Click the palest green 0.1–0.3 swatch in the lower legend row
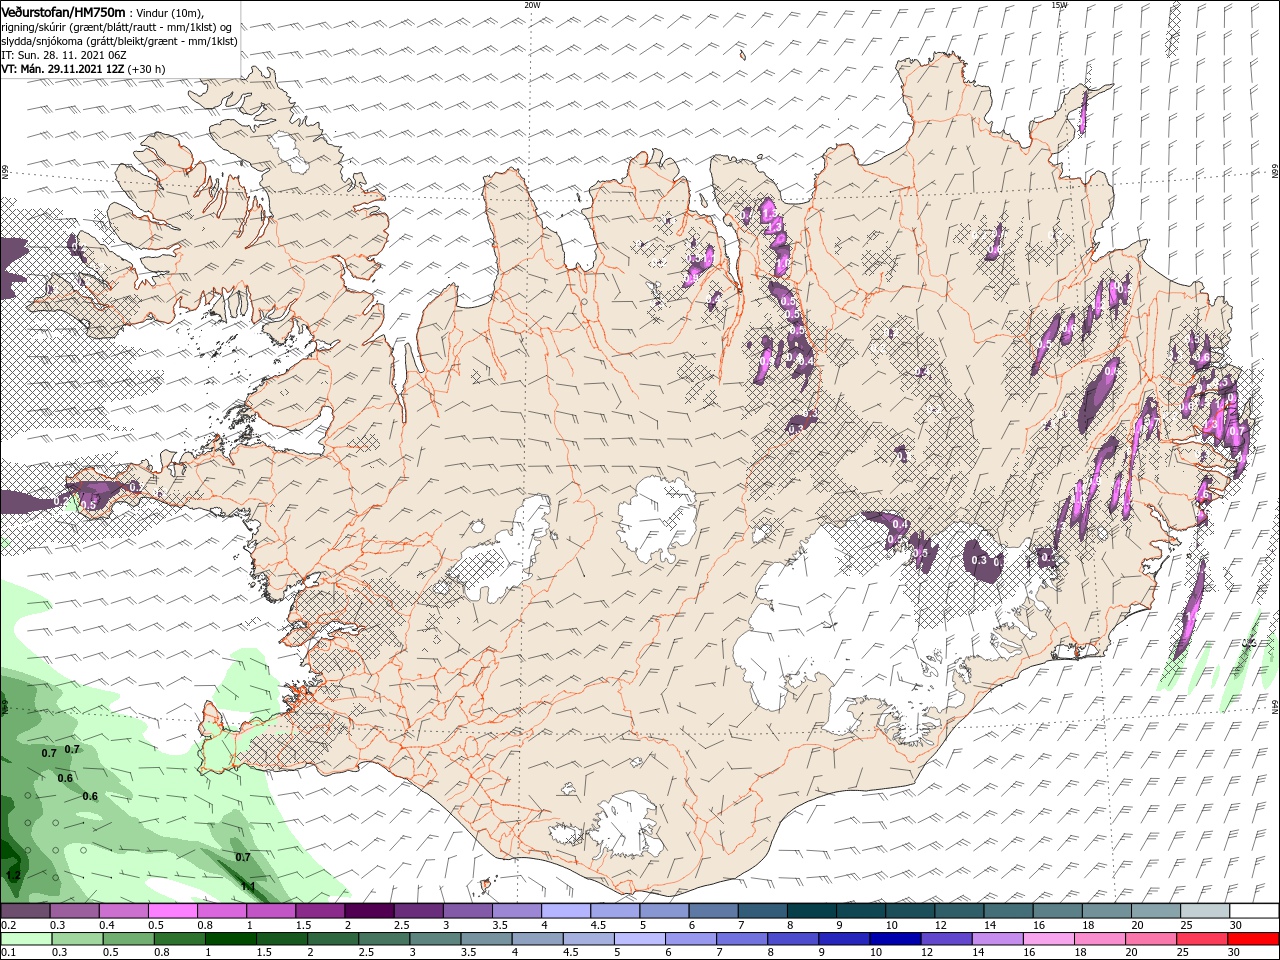Screen dimensions: 1280x960 coord(26,939)
